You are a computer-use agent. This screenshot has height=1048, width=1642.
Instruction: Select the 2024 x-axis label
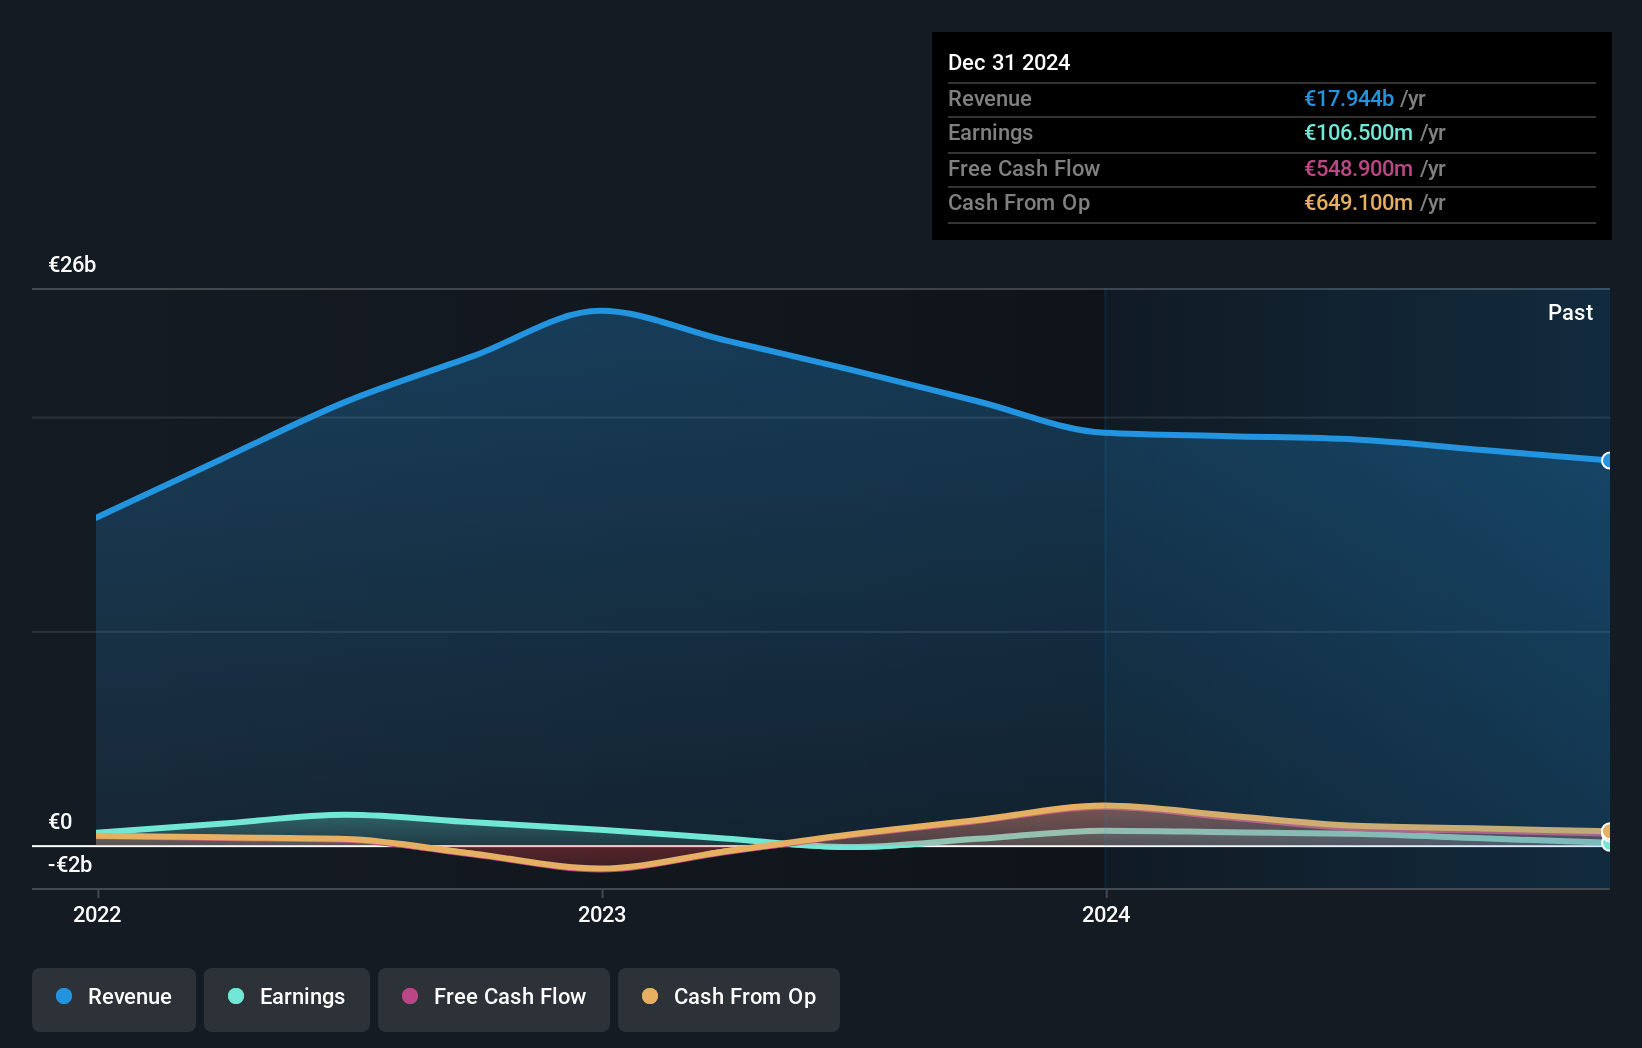(x=1106, y=914)
